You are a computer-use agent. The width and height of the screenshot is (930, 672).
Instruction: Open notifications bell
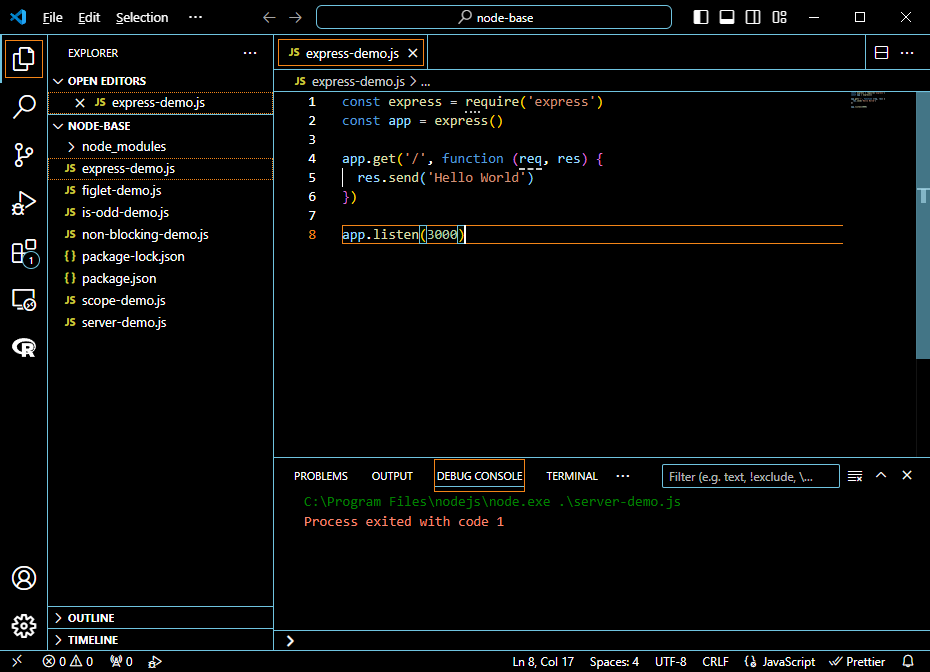pyautogui.click(x=908, y=661)
